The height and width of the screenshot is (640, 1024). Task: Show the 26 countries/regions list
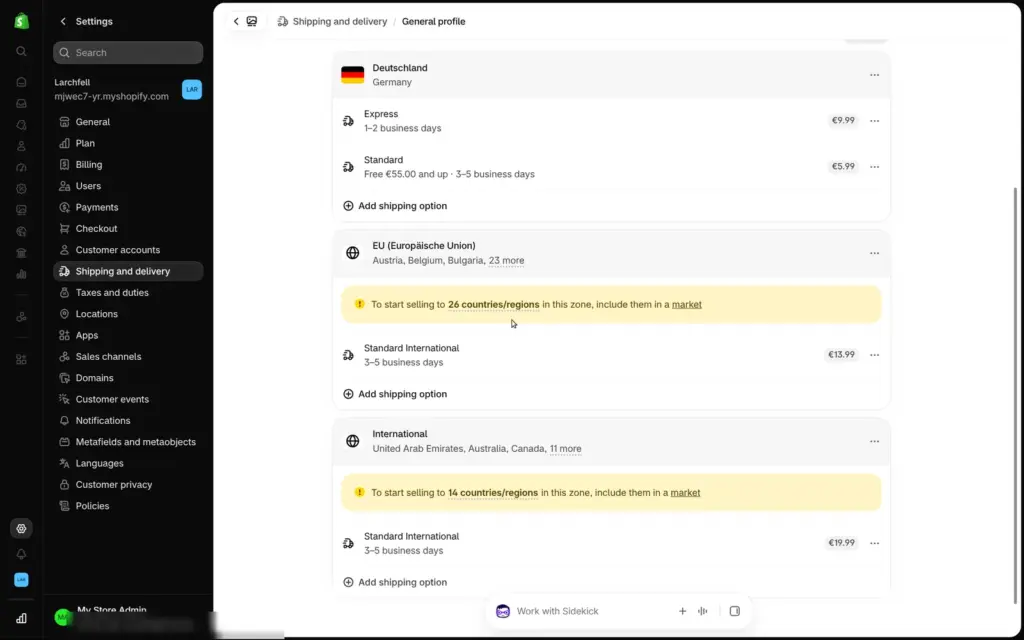[494, 304]
